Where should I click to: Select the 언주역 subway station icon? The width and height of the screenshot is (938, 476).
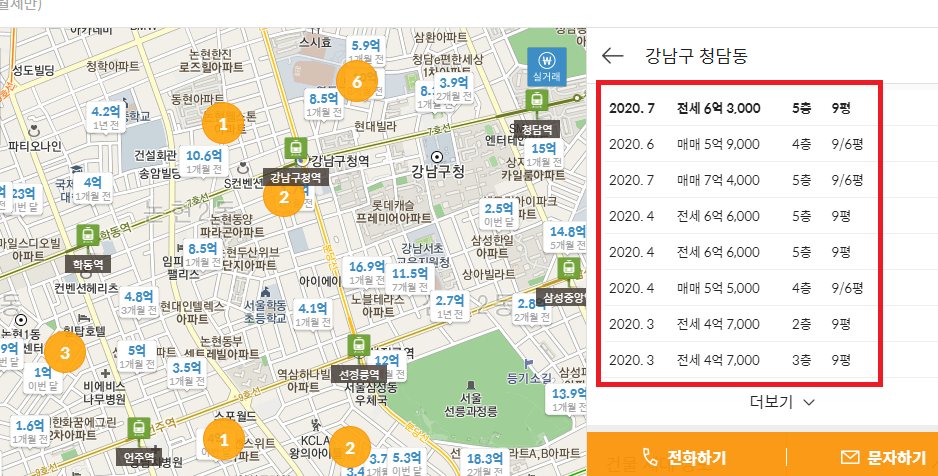(x=139, y=428)
